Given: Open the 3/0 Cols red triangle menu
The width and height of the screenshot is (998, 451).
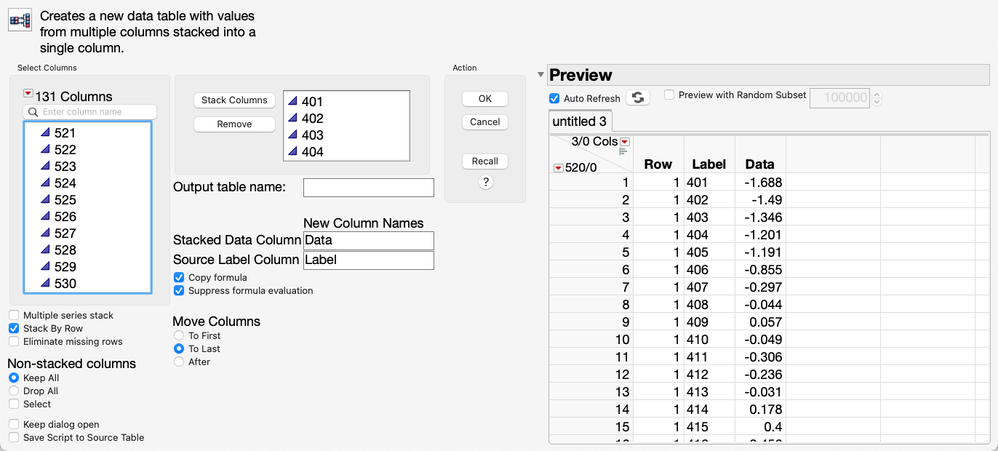Looking at the screenshot, I should pos(624,141).
